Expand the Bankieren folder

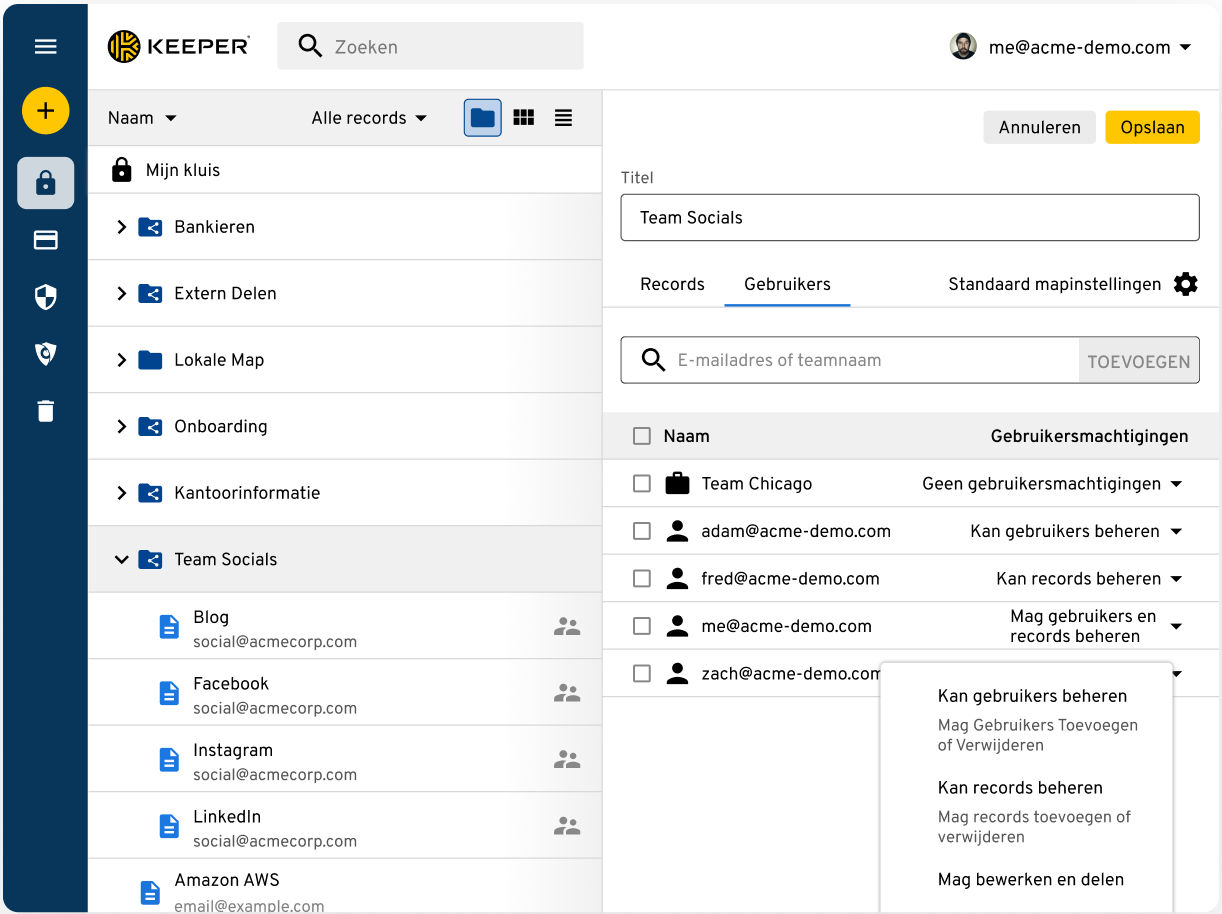pyautogui.click(x=122, y=227)
